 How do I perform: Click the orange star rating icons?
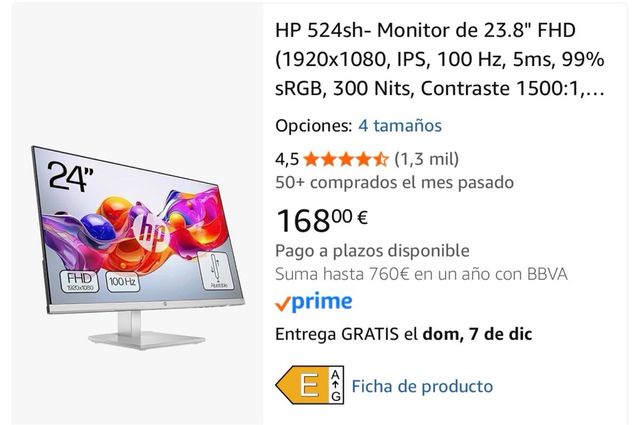[x=346, y=159]
